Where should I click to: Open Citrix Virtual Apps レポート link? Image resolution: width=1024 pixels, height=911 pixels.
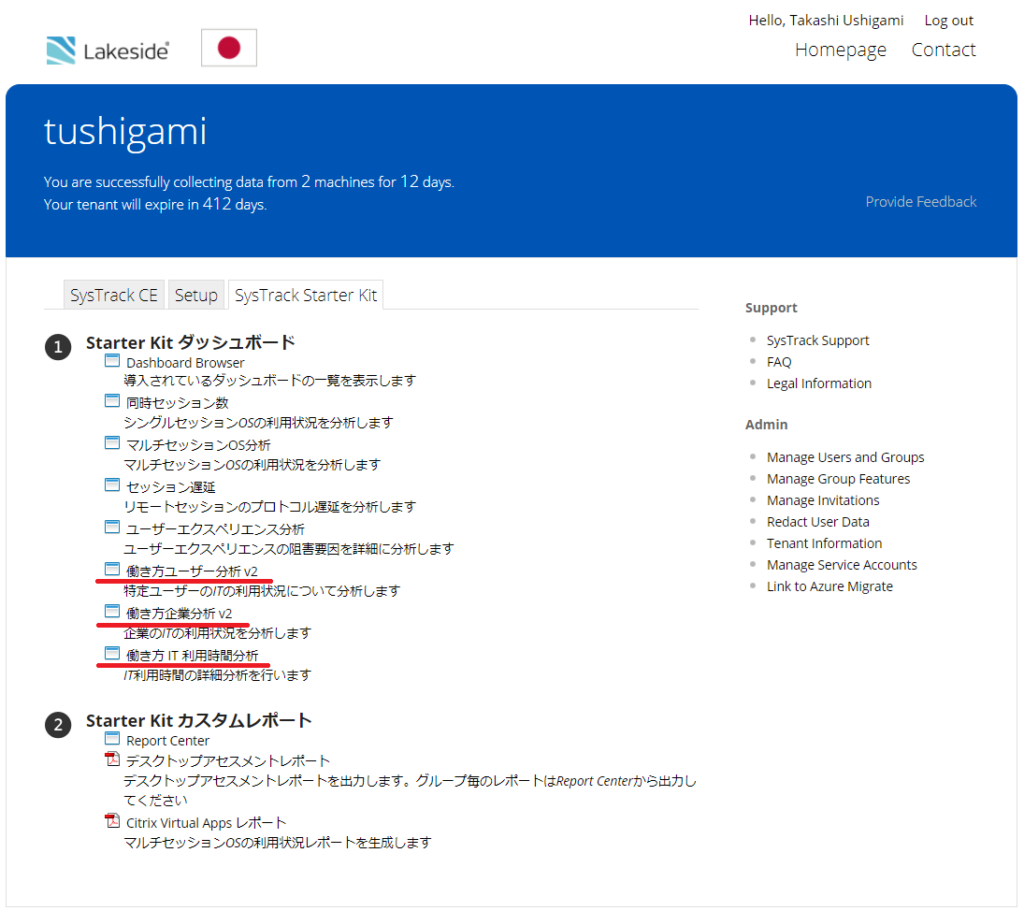pos(206,823)
